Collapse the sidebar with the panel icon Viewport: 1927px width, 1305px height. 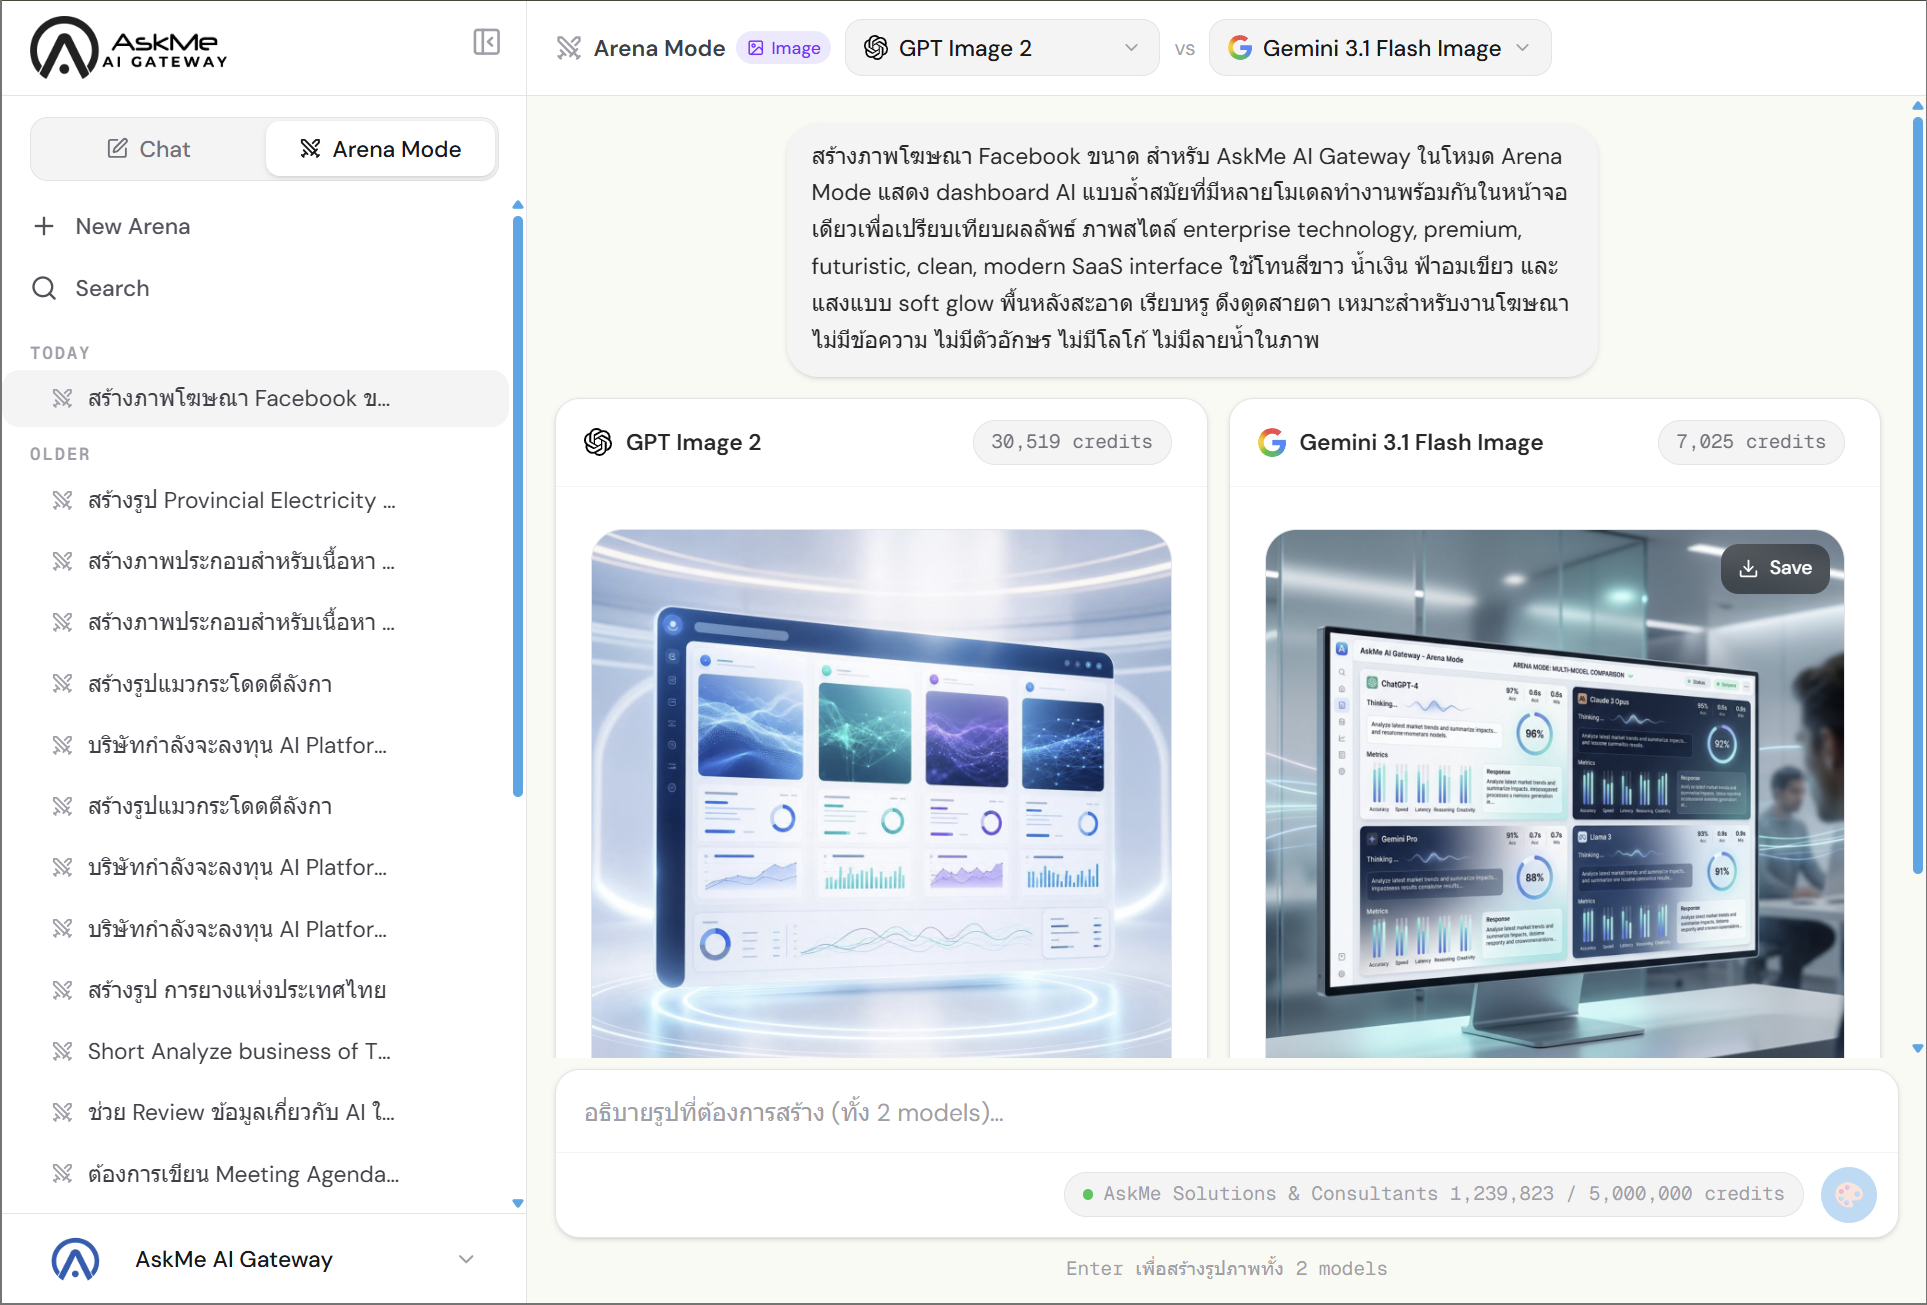[486, 42]
